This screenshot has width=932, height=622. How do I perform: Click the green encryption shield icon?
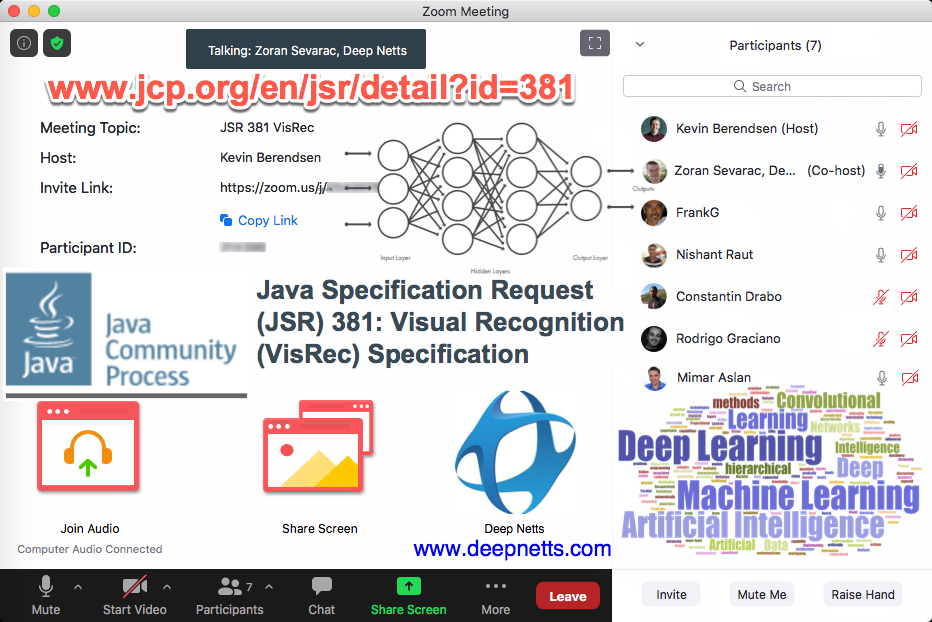[57, 43]
